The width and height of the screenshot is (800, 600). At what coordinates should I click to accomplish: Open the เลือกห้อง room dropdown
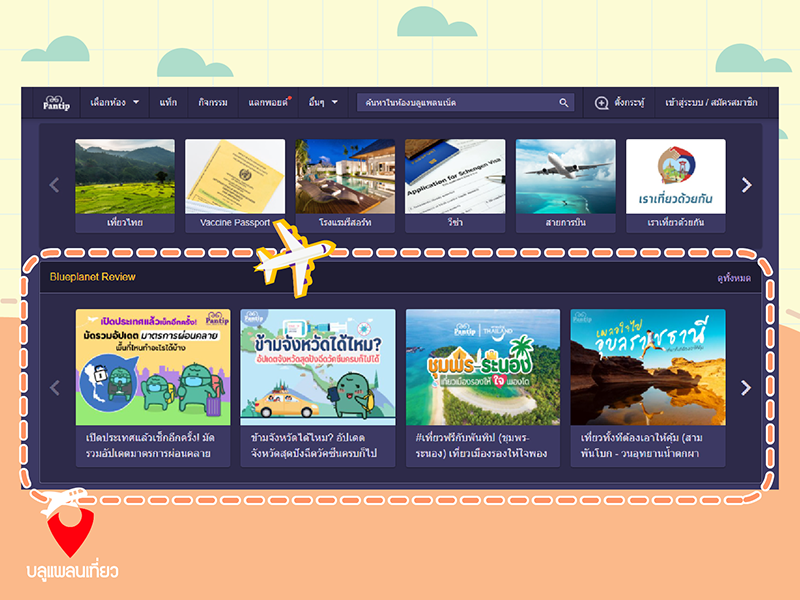114,103
